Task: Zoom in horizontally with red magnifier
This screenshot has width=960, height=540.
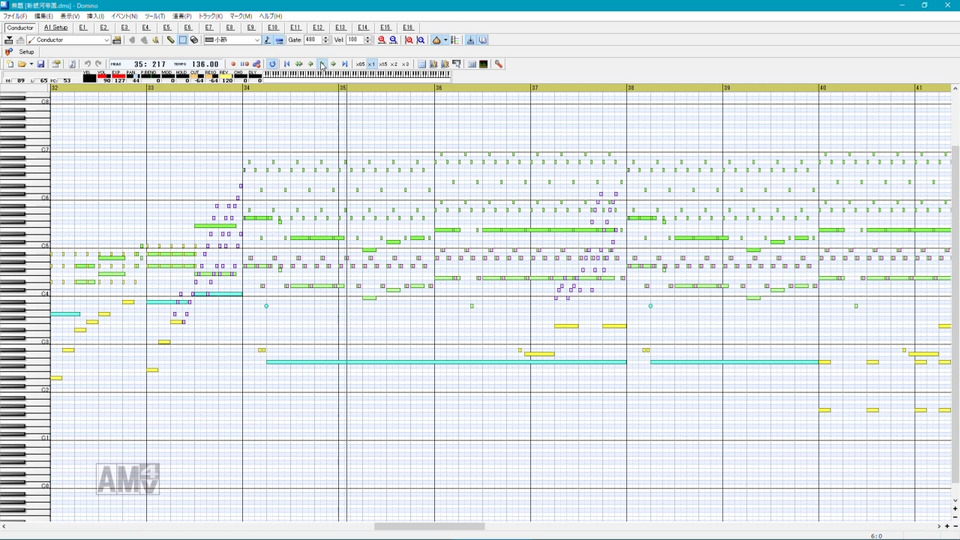Action: [381, 40]
